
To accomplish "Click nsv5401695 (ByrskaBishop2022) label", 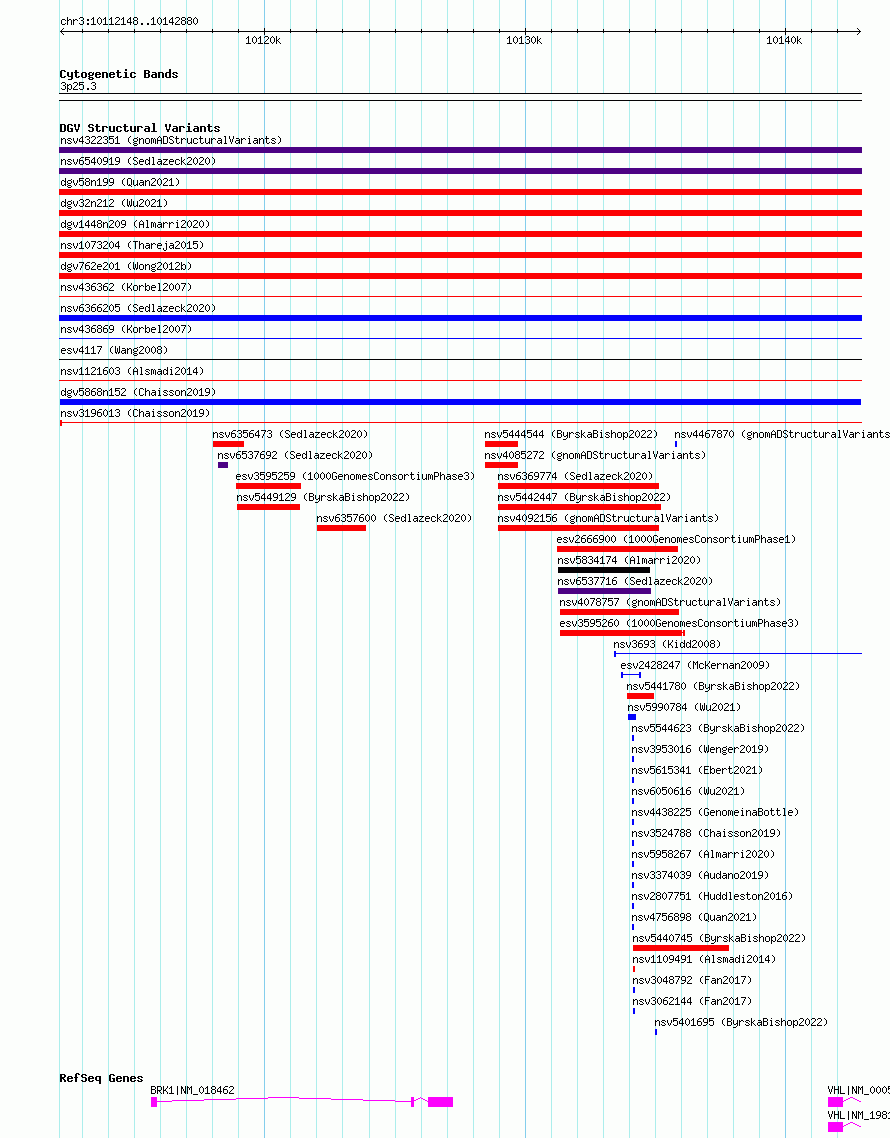I will click(x=741, y=1023).
